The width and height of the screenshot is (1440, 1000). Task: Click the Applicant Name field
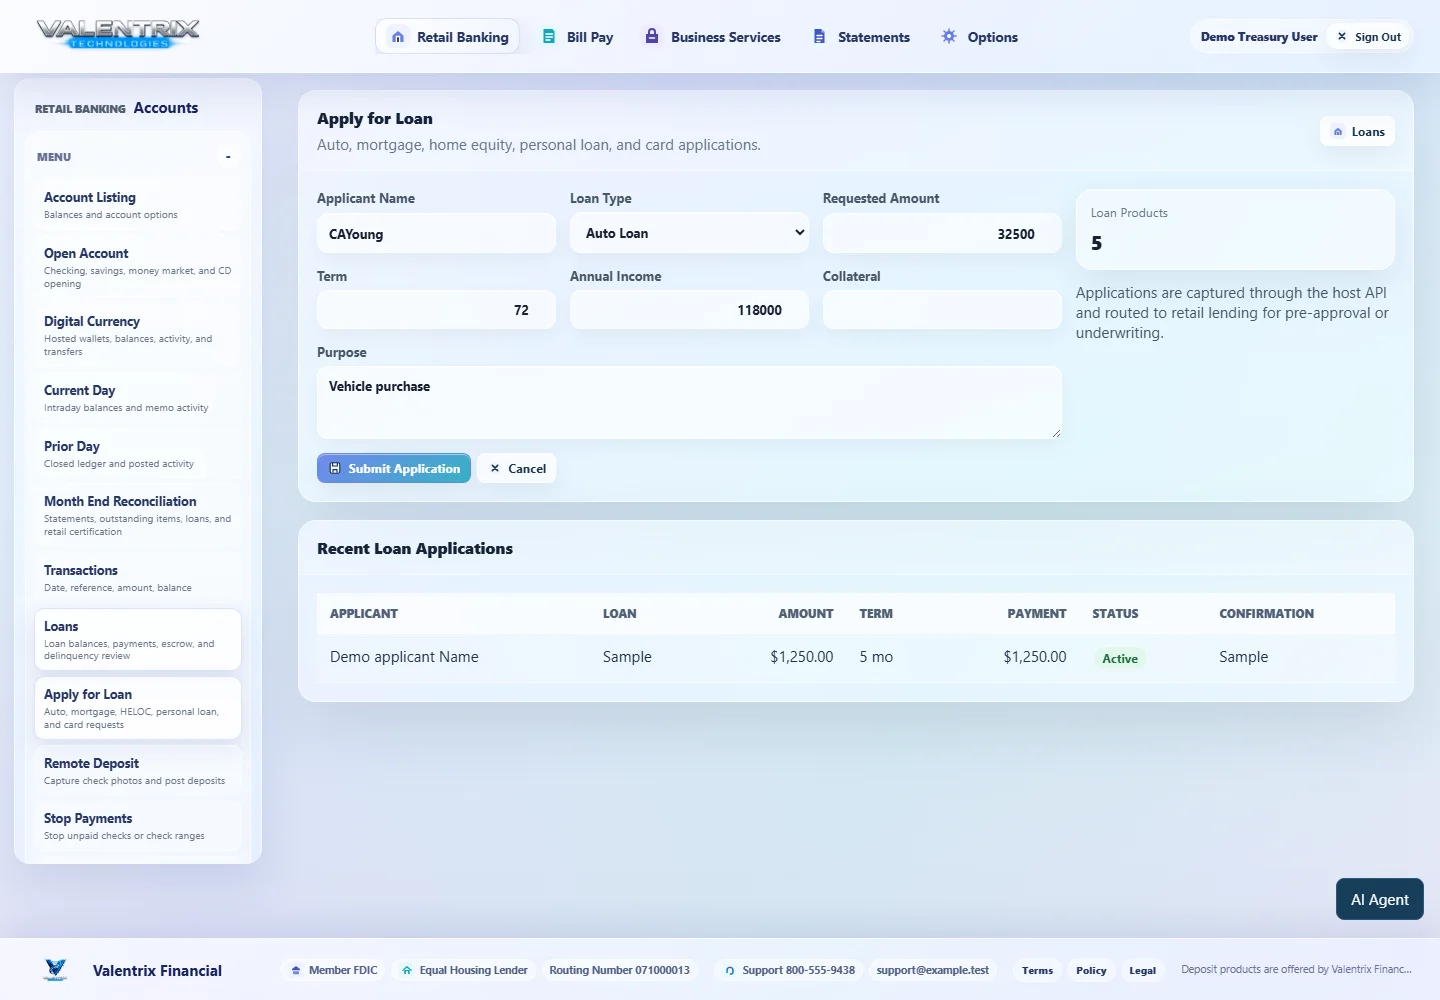436,233
